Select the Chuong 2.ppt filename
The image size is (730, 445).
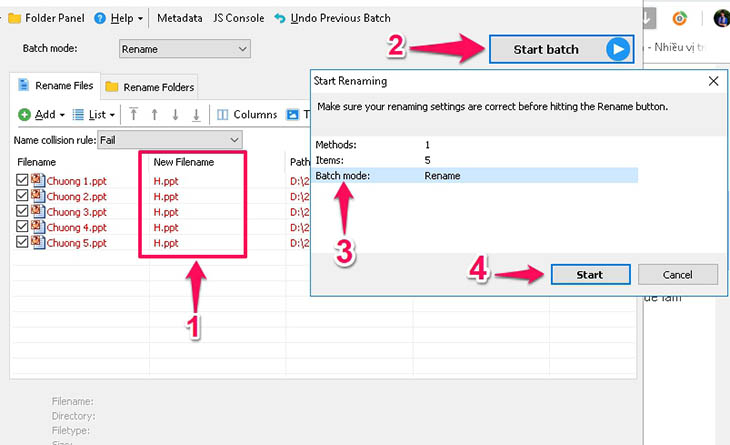pos(76,196)
